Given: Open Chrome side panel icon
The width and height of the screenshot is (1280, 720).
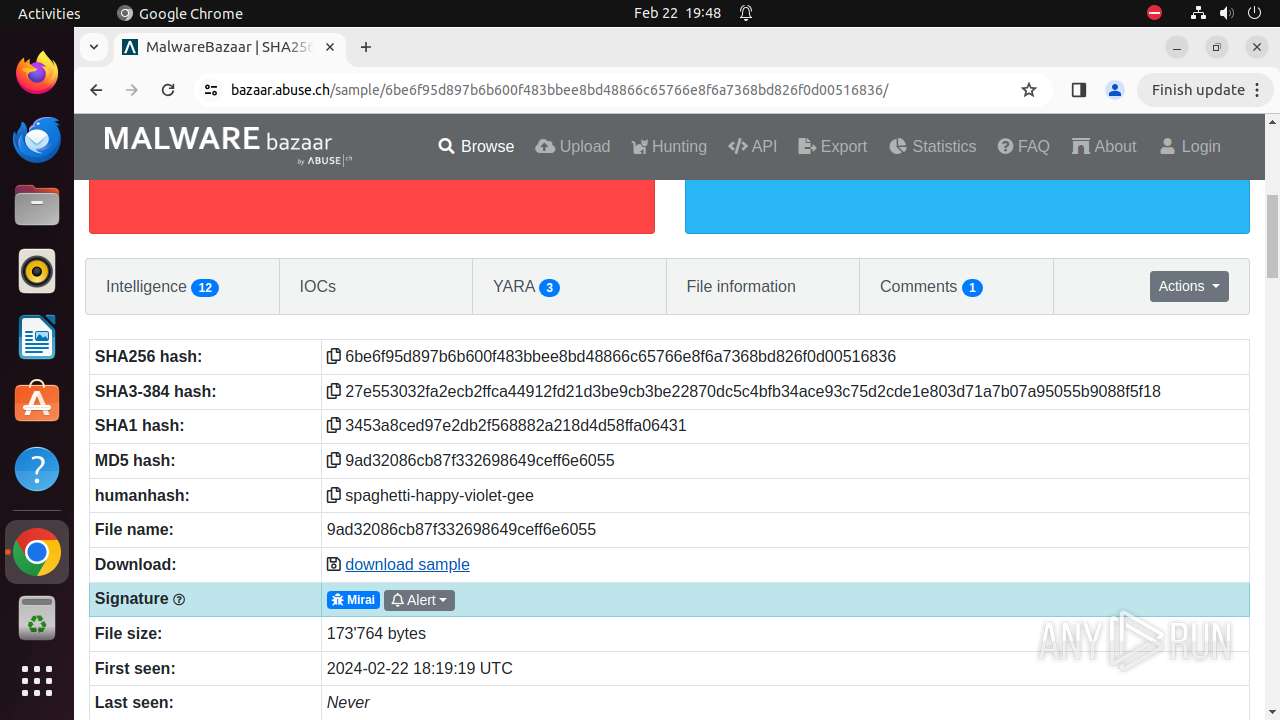Looking at the screenshot, I should [1078, 90].
